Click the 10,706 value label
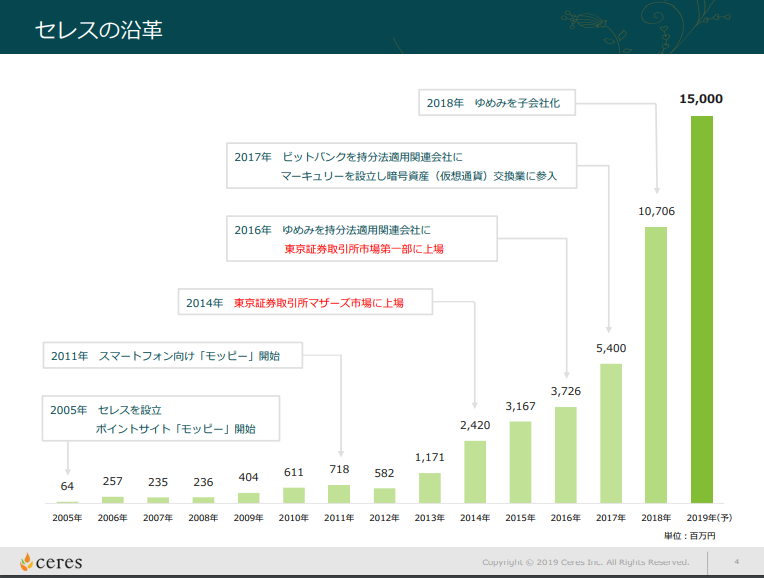This screenshot has height=578, width=764. click(656, 211)
